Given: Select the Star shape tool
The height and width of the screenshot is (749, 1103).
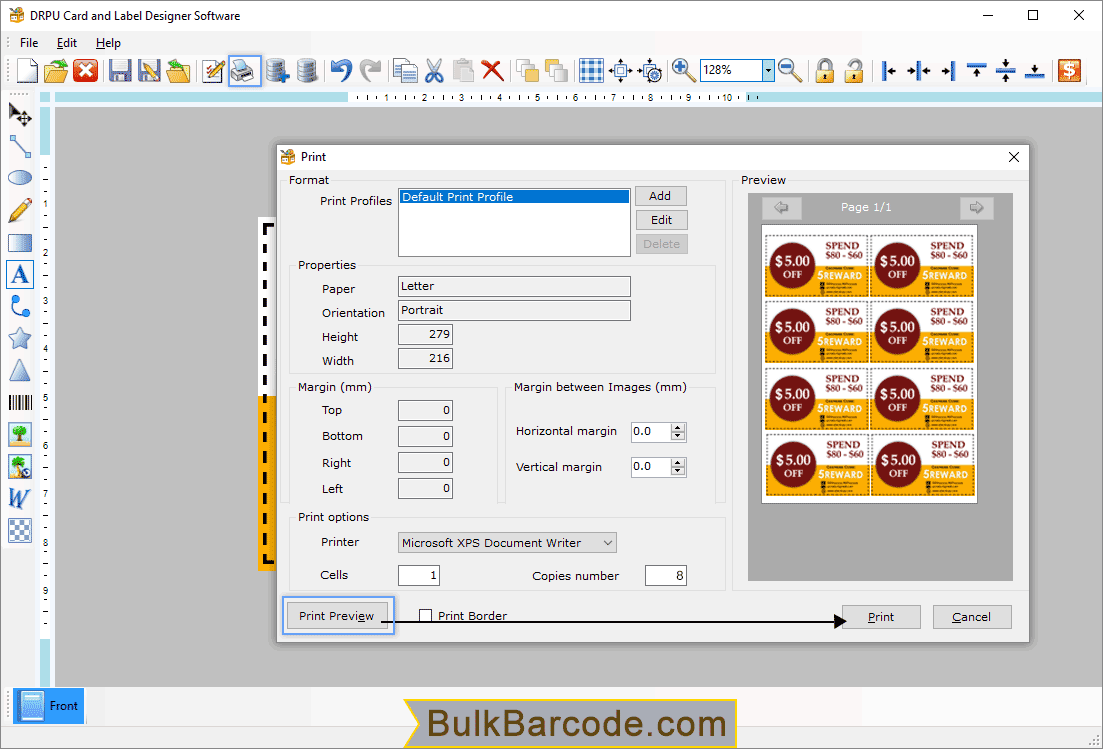Looking at the screenshot, I should 20,338.
